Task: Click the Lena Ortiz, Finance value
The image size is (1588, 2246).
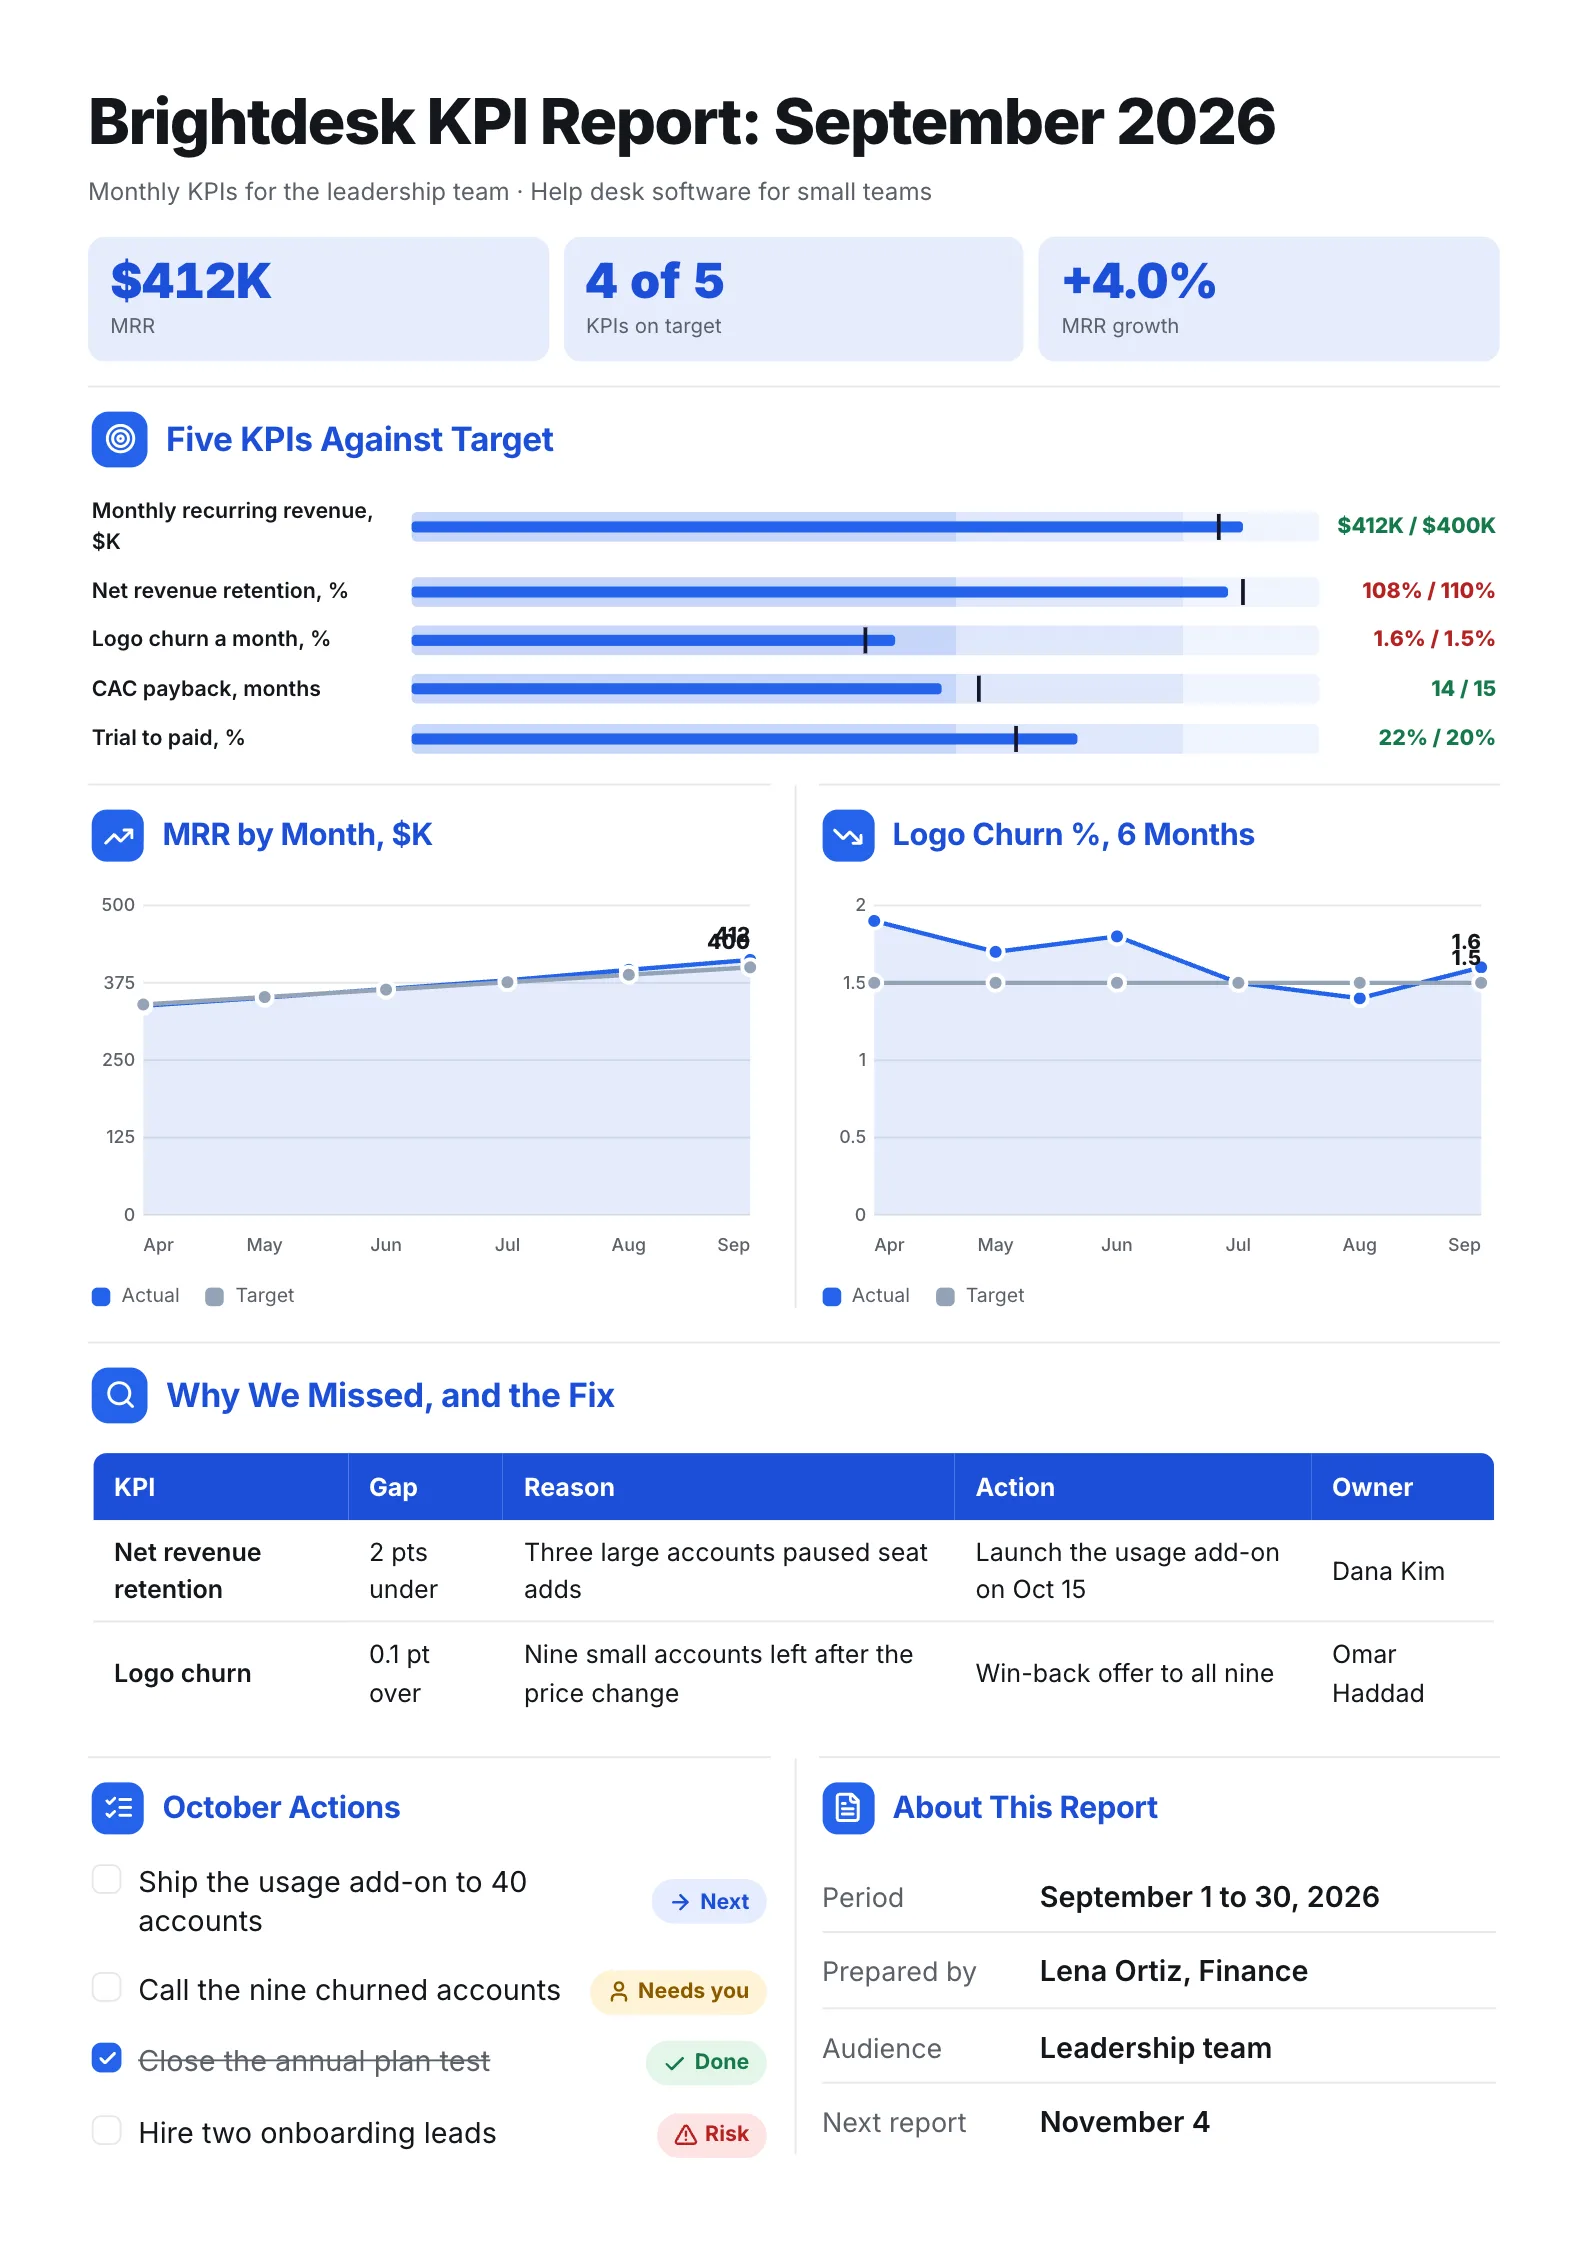Action: pos(1173,1971)
